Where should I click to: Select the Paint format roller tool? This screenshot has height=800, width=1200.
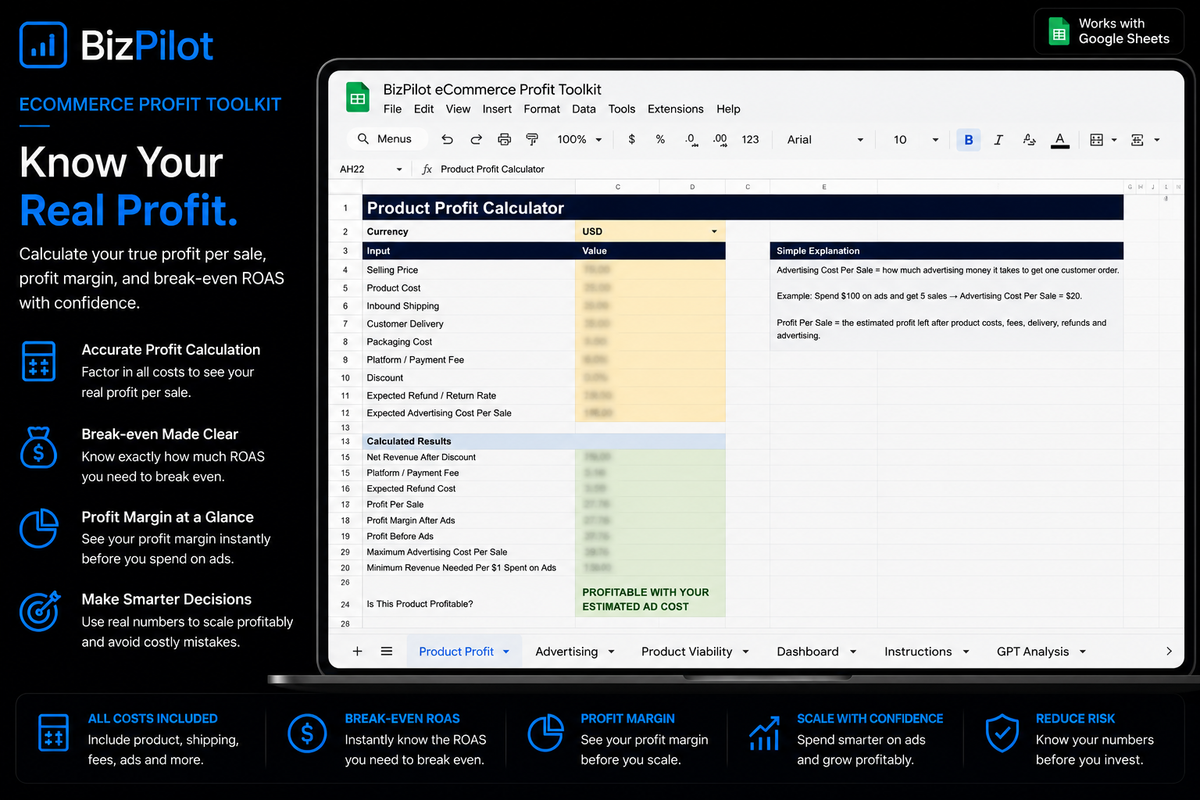(x=532, y=140)
